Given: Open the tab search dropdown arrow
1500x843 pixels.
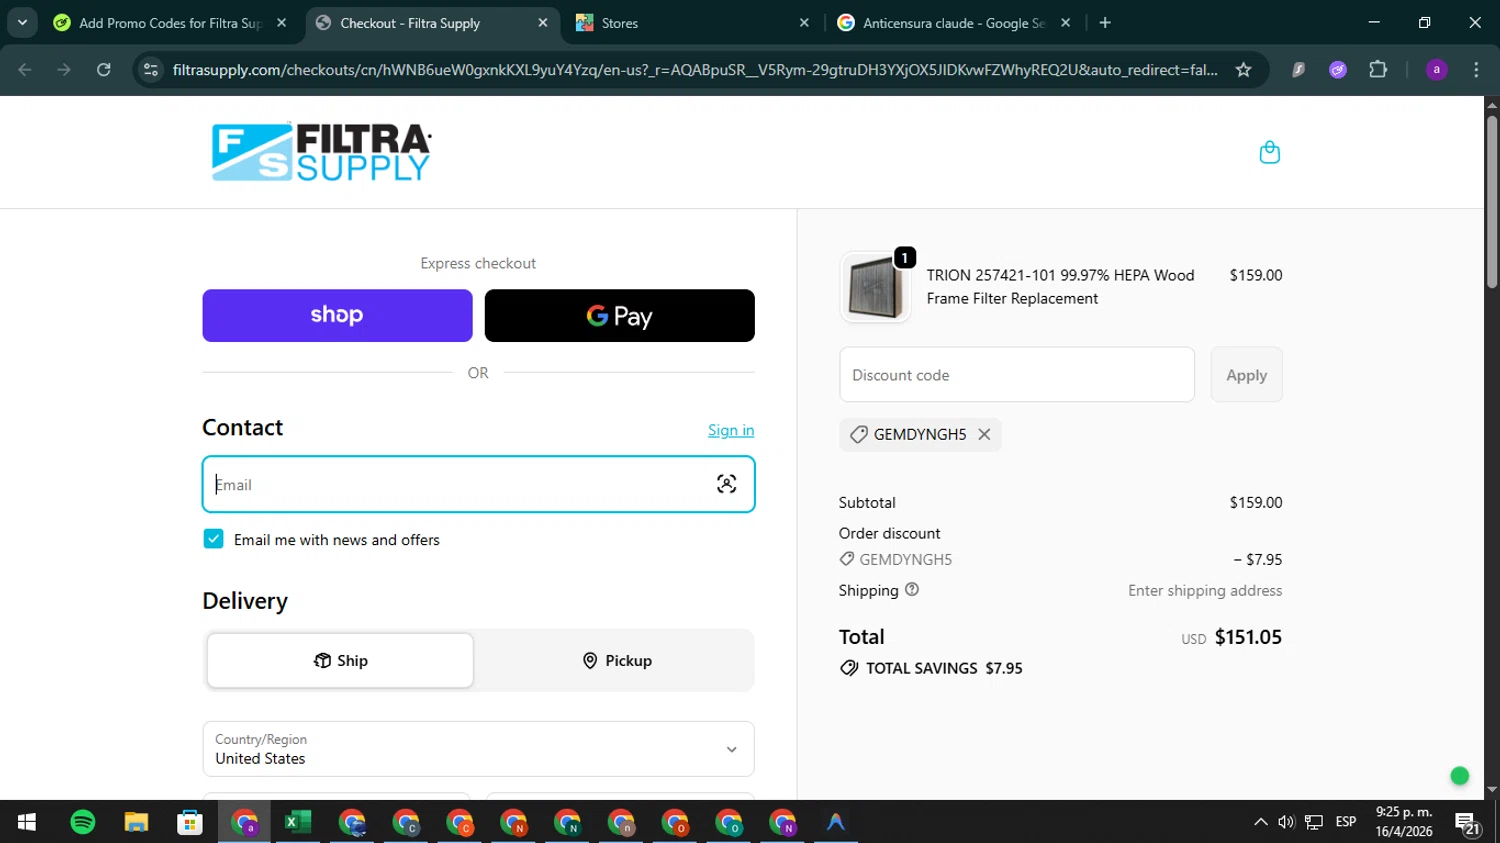Looking at the screenshot, I should pyautogui.click(x=22, y=22).
